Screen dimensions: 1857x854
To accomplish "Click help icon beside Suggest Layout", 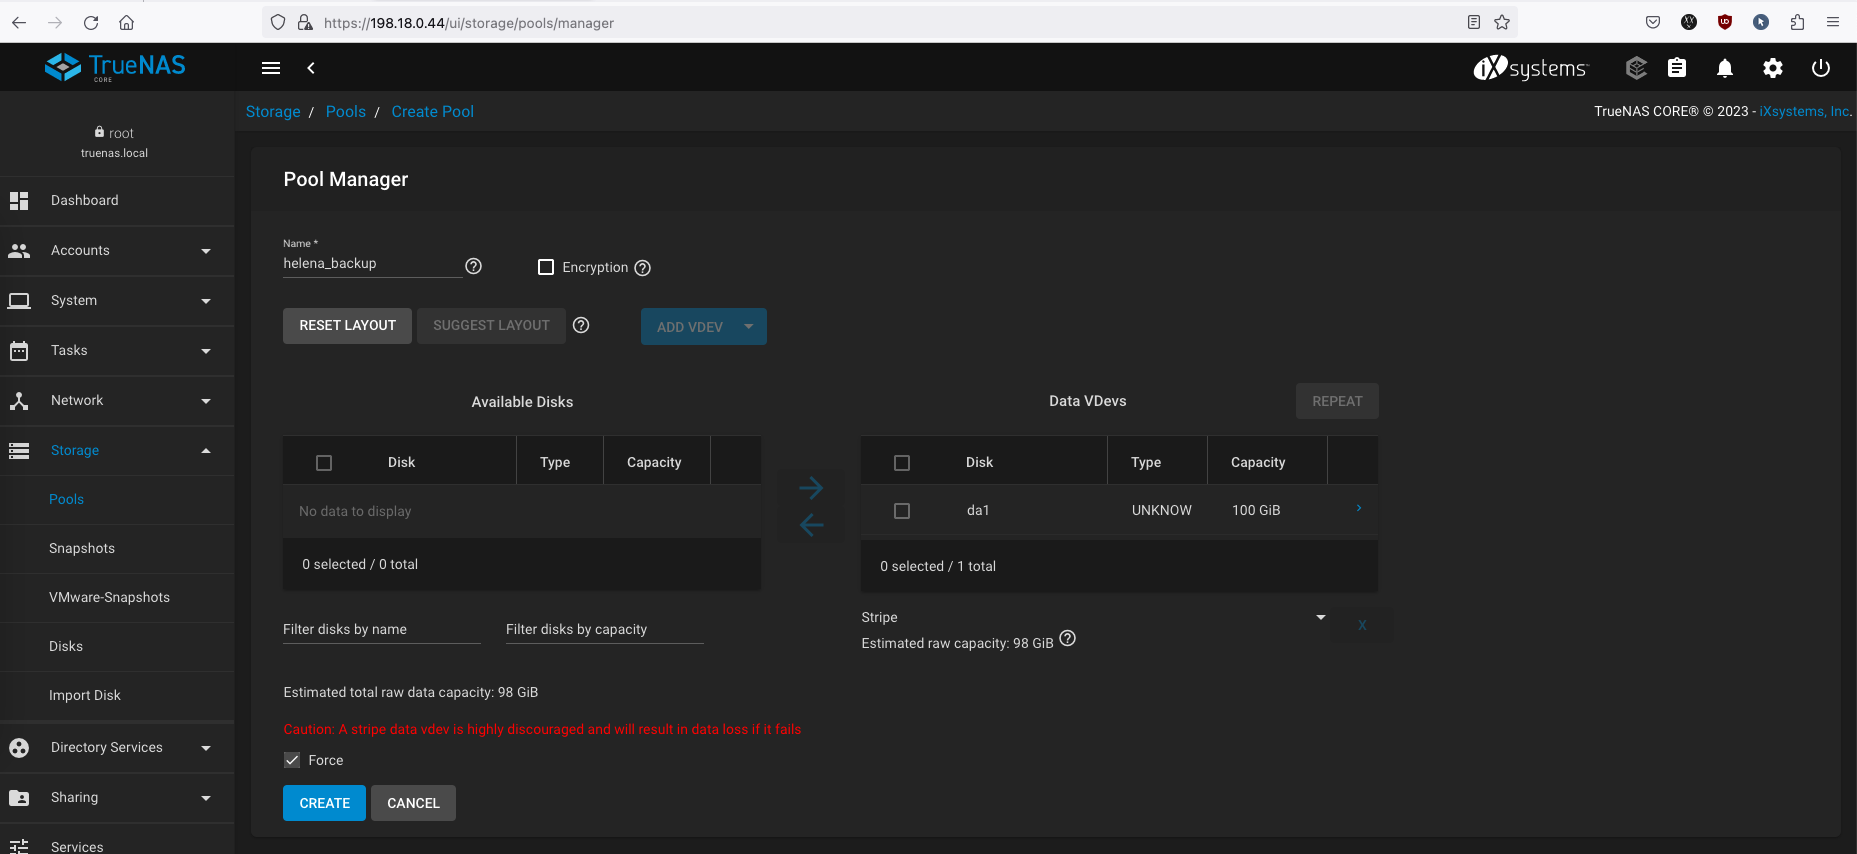I will (581, 325).
